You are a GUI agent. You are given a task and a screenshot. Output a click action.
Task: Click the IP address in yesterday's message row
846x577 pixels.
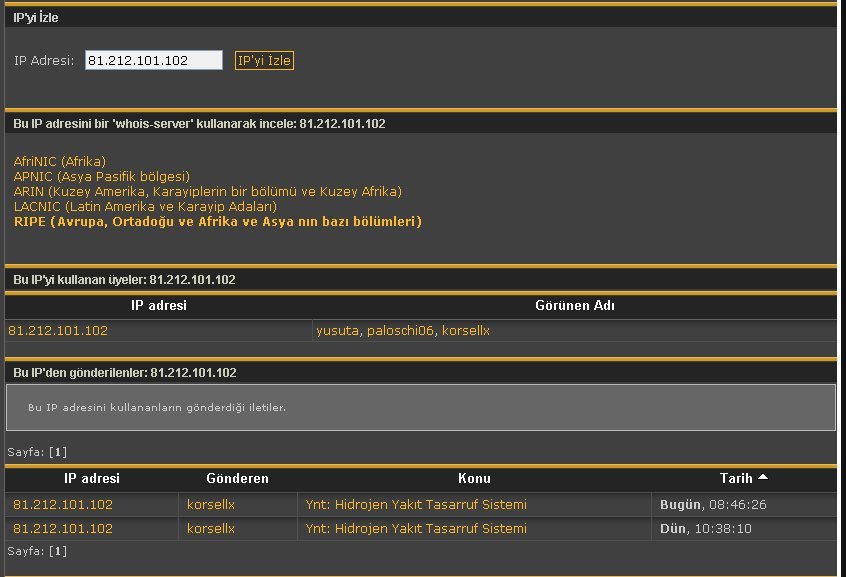(63, 529)
